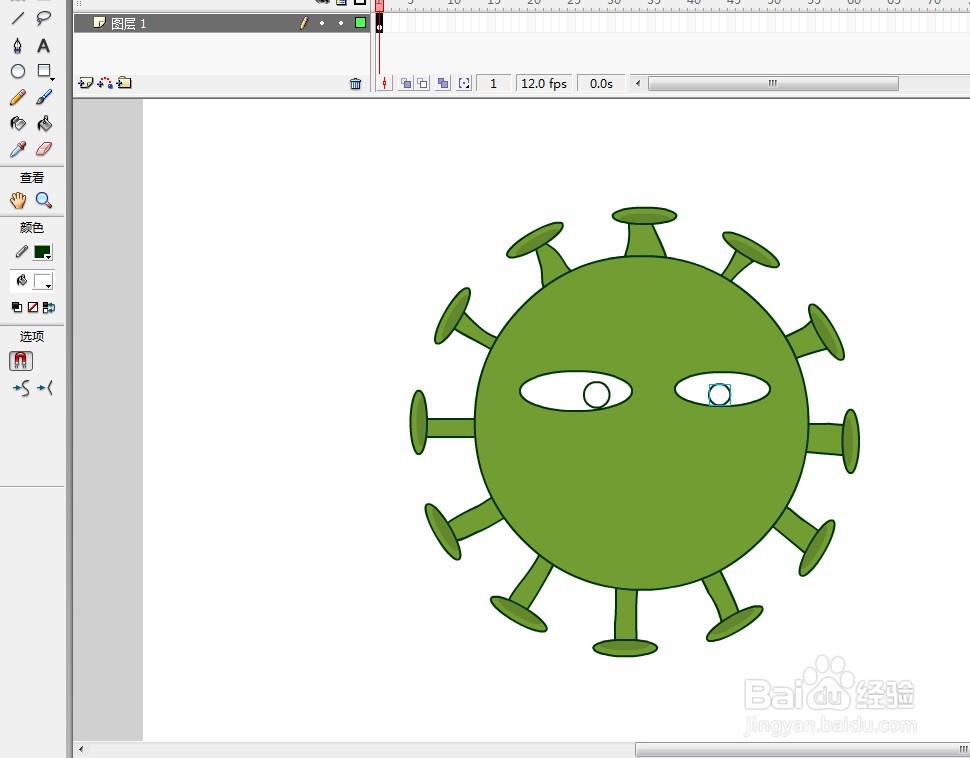Click the left eye pupil circle
Viewport: 970px width, 758px height.
point(596,395)
